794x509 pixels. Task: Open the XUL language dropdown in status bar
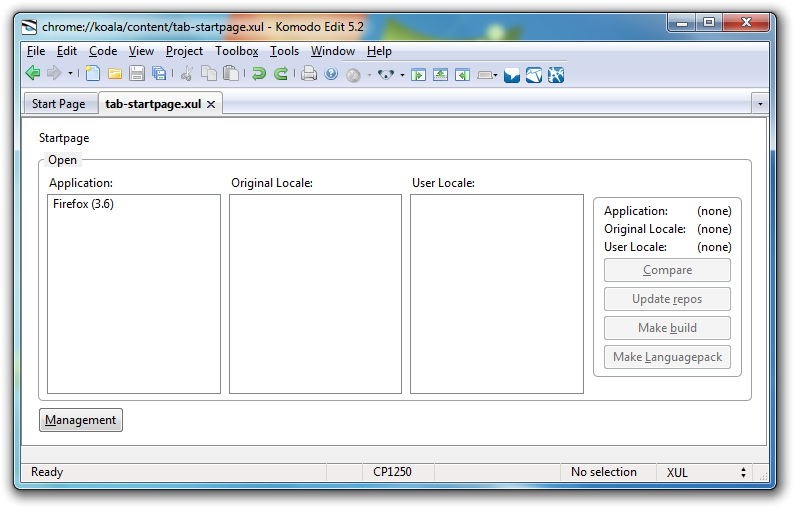pyautogui.click(x=705, y=473)
